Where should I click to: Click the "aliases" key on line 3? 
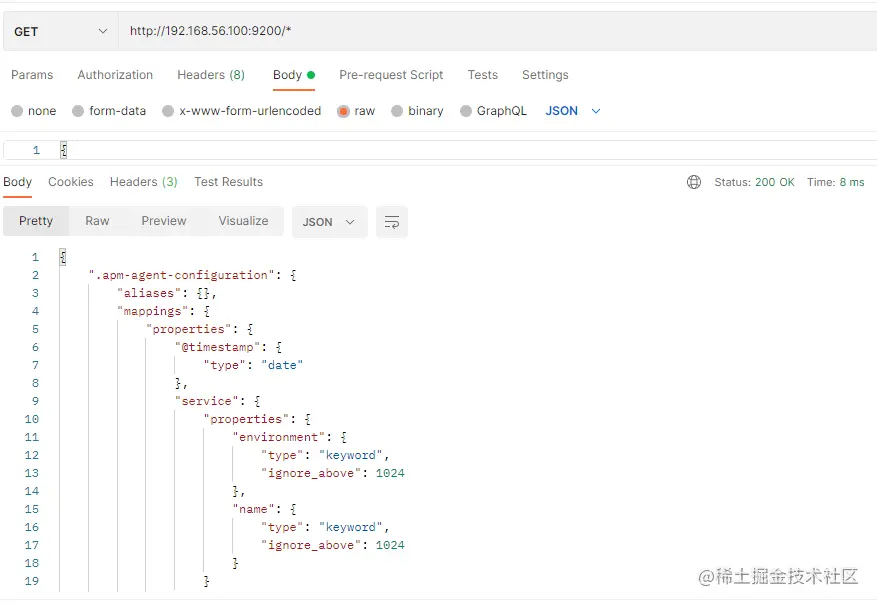tap(149, 293)
